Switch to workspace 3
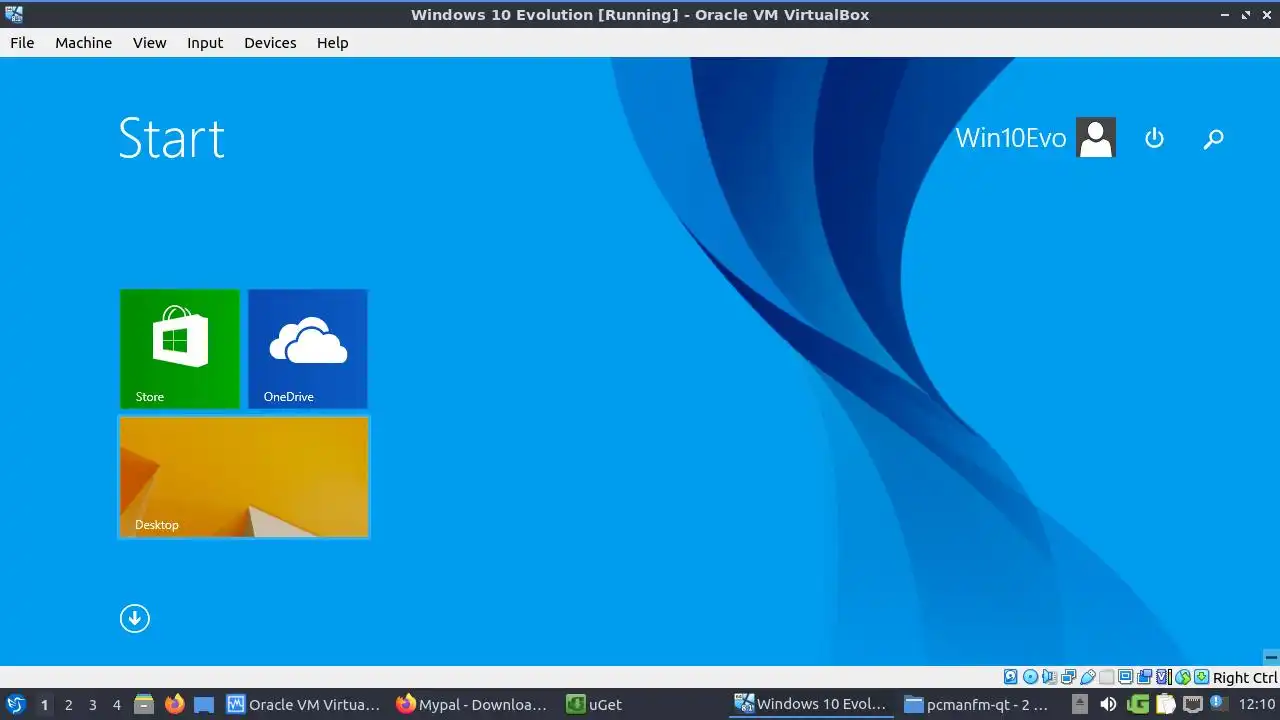 pos(92,705)
